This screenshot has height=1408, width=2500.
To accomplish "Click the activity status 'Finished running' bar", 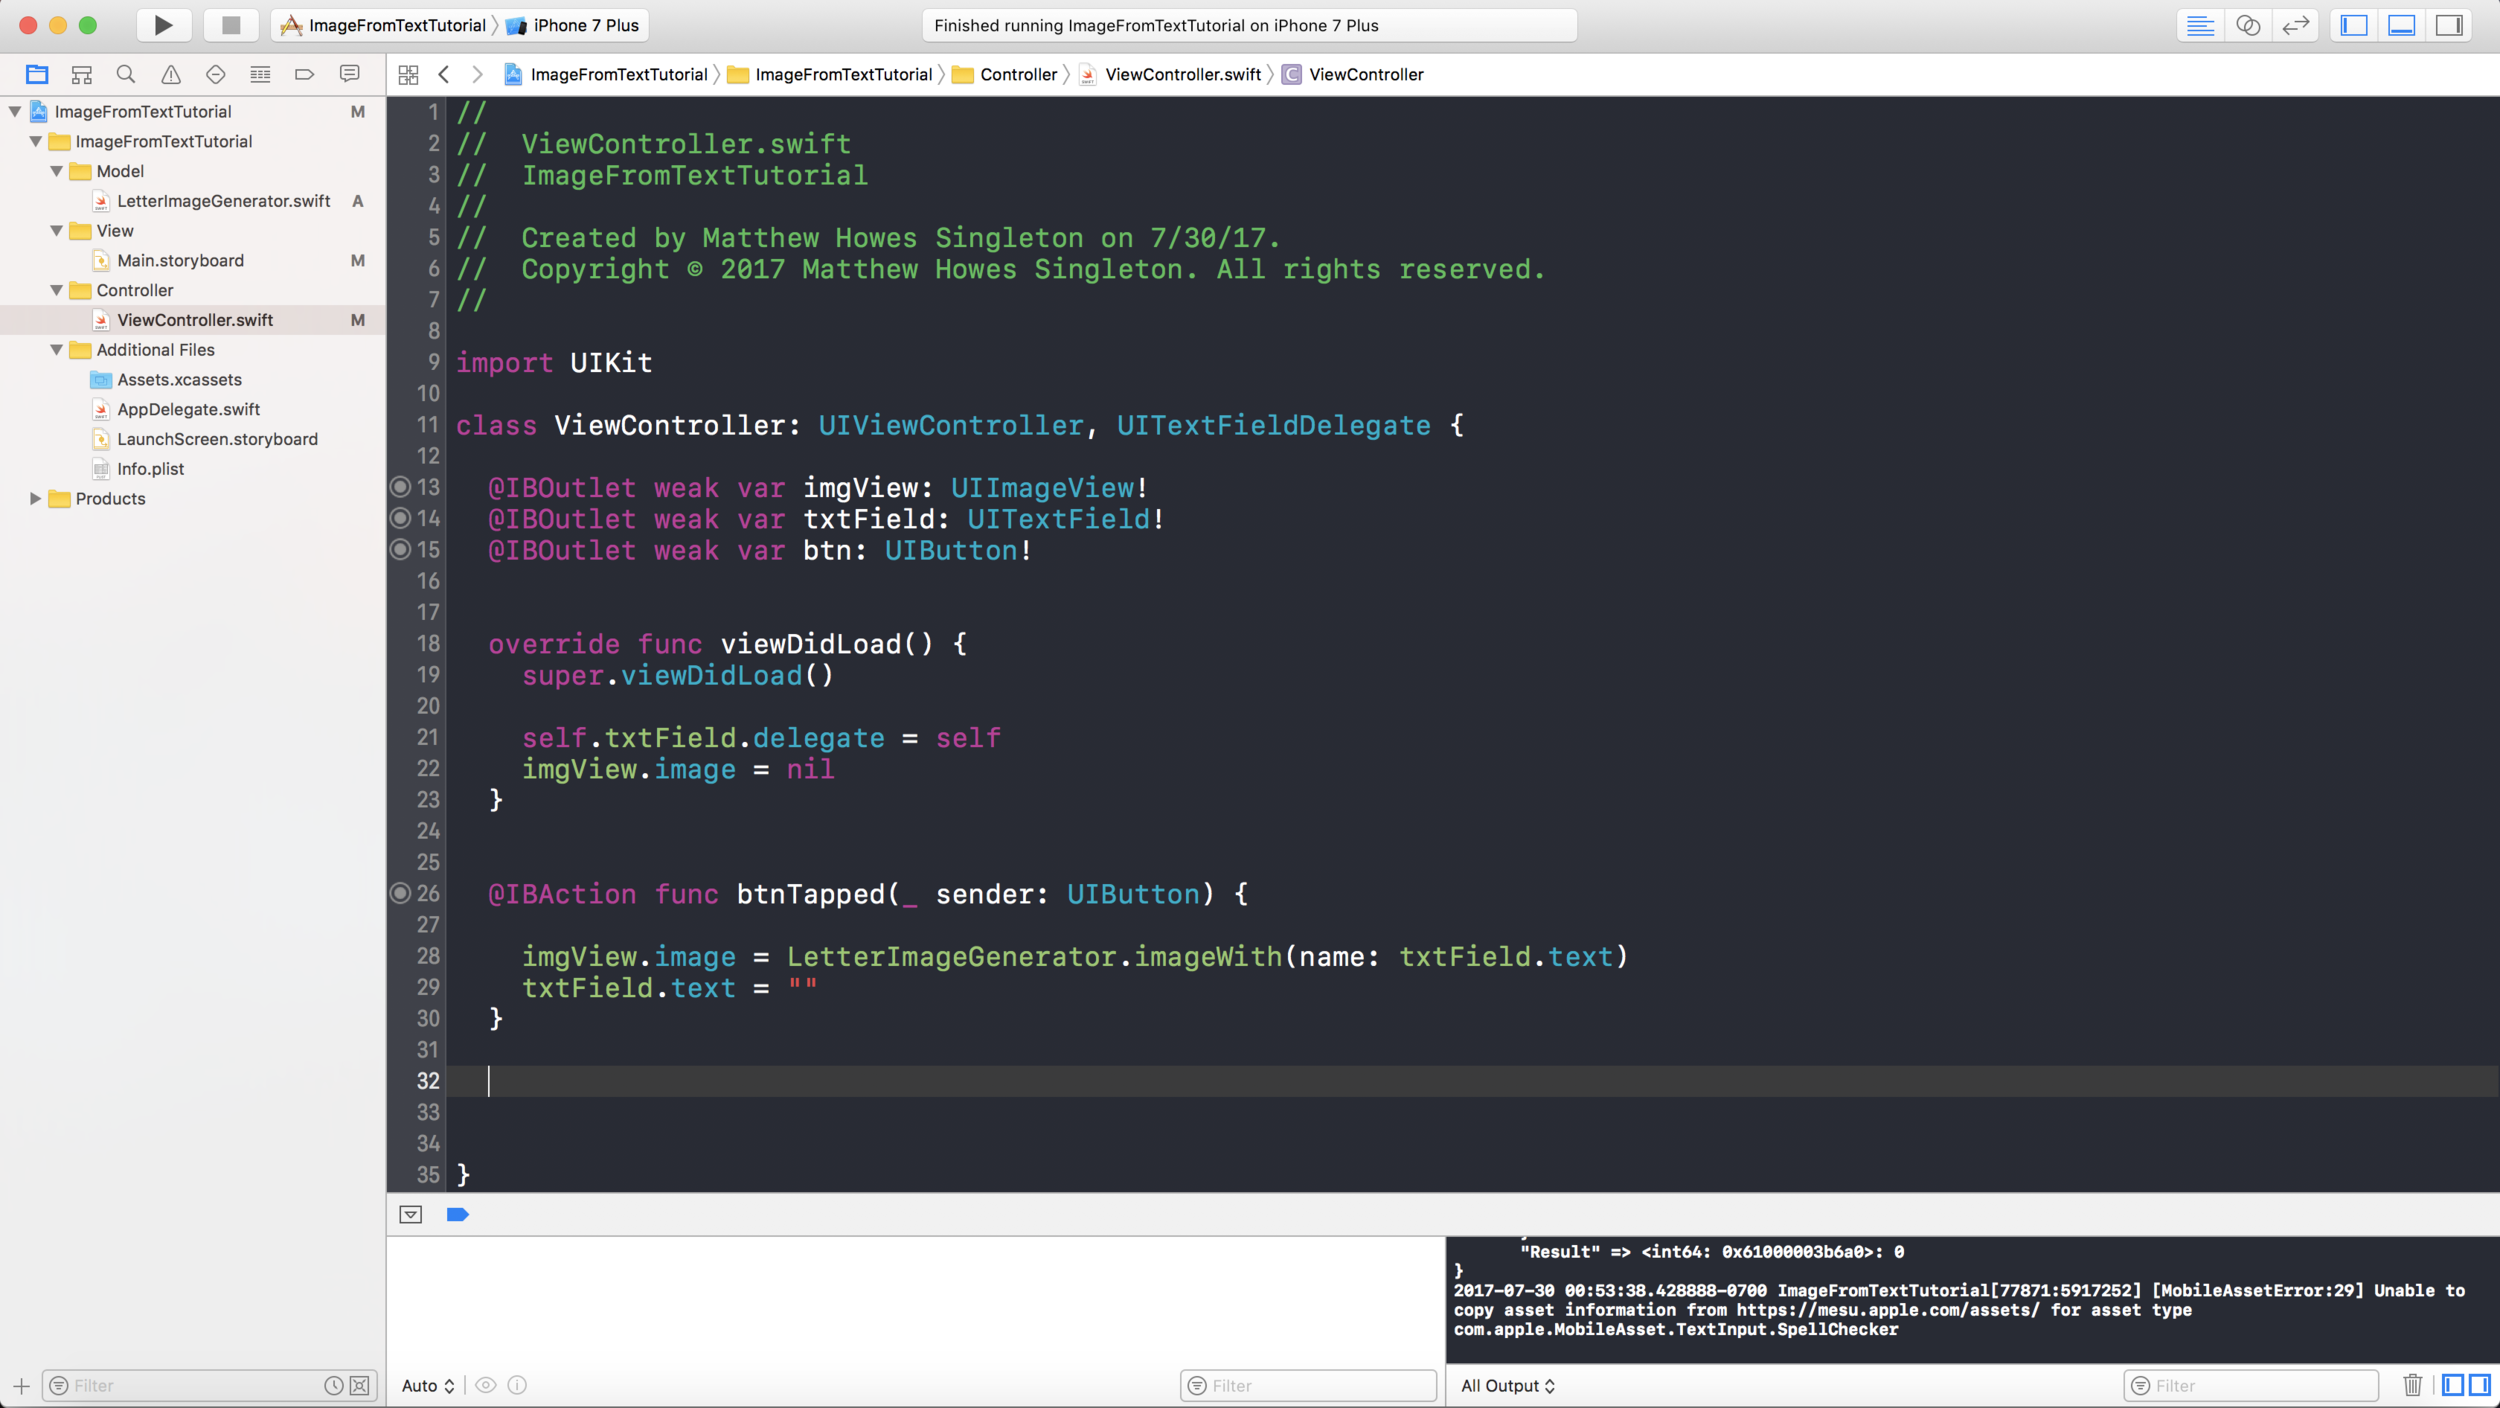I will click(x=1249, y=25).
